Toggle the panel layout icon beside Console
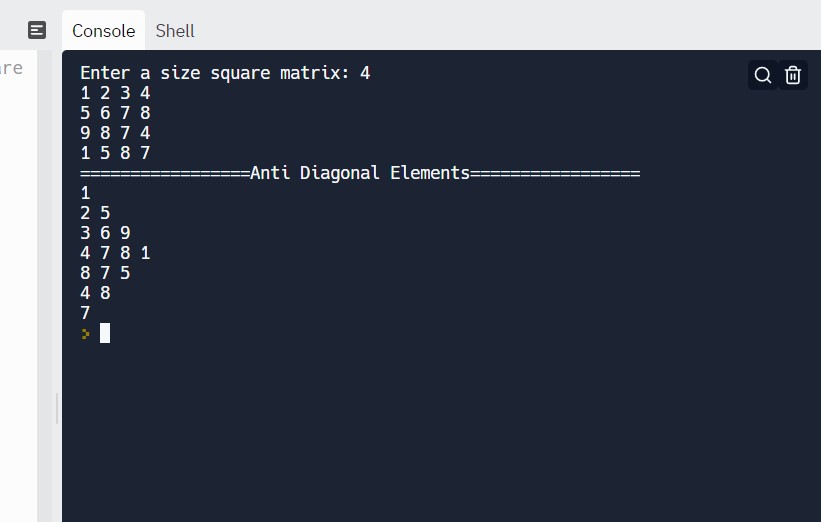This screenshot has width=821, height=522. [x=37, y=30]
